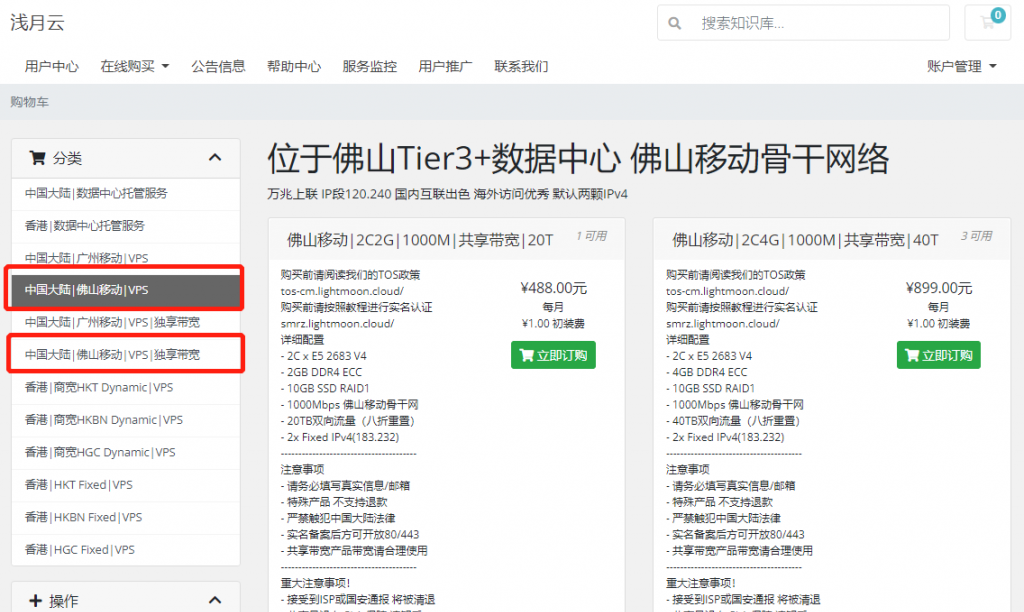This screenshot has width=1024, height=612.
Task: Collapse the 操作 panel chevron
Action: (215, 601)
